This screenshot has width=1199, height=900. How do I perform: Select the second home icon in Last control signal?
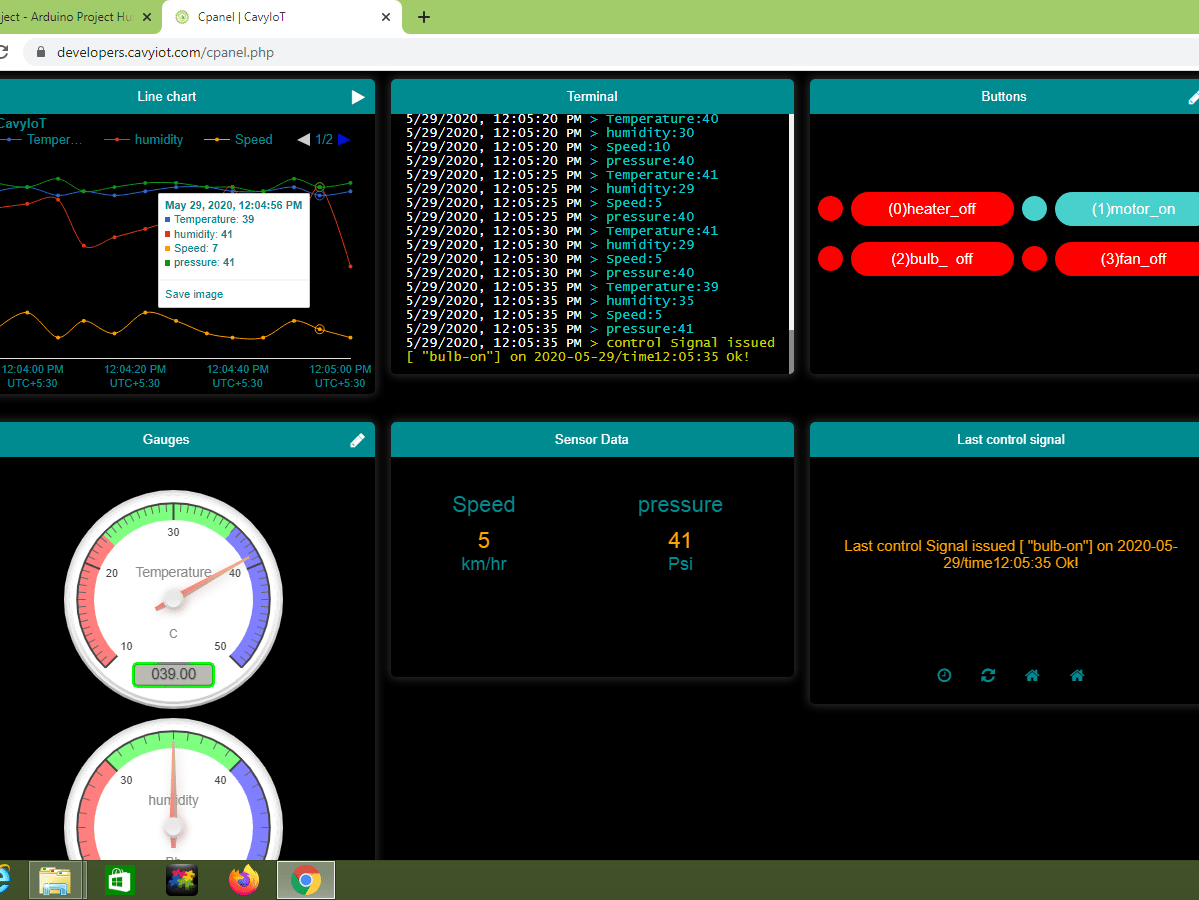tap(1076, 675)
